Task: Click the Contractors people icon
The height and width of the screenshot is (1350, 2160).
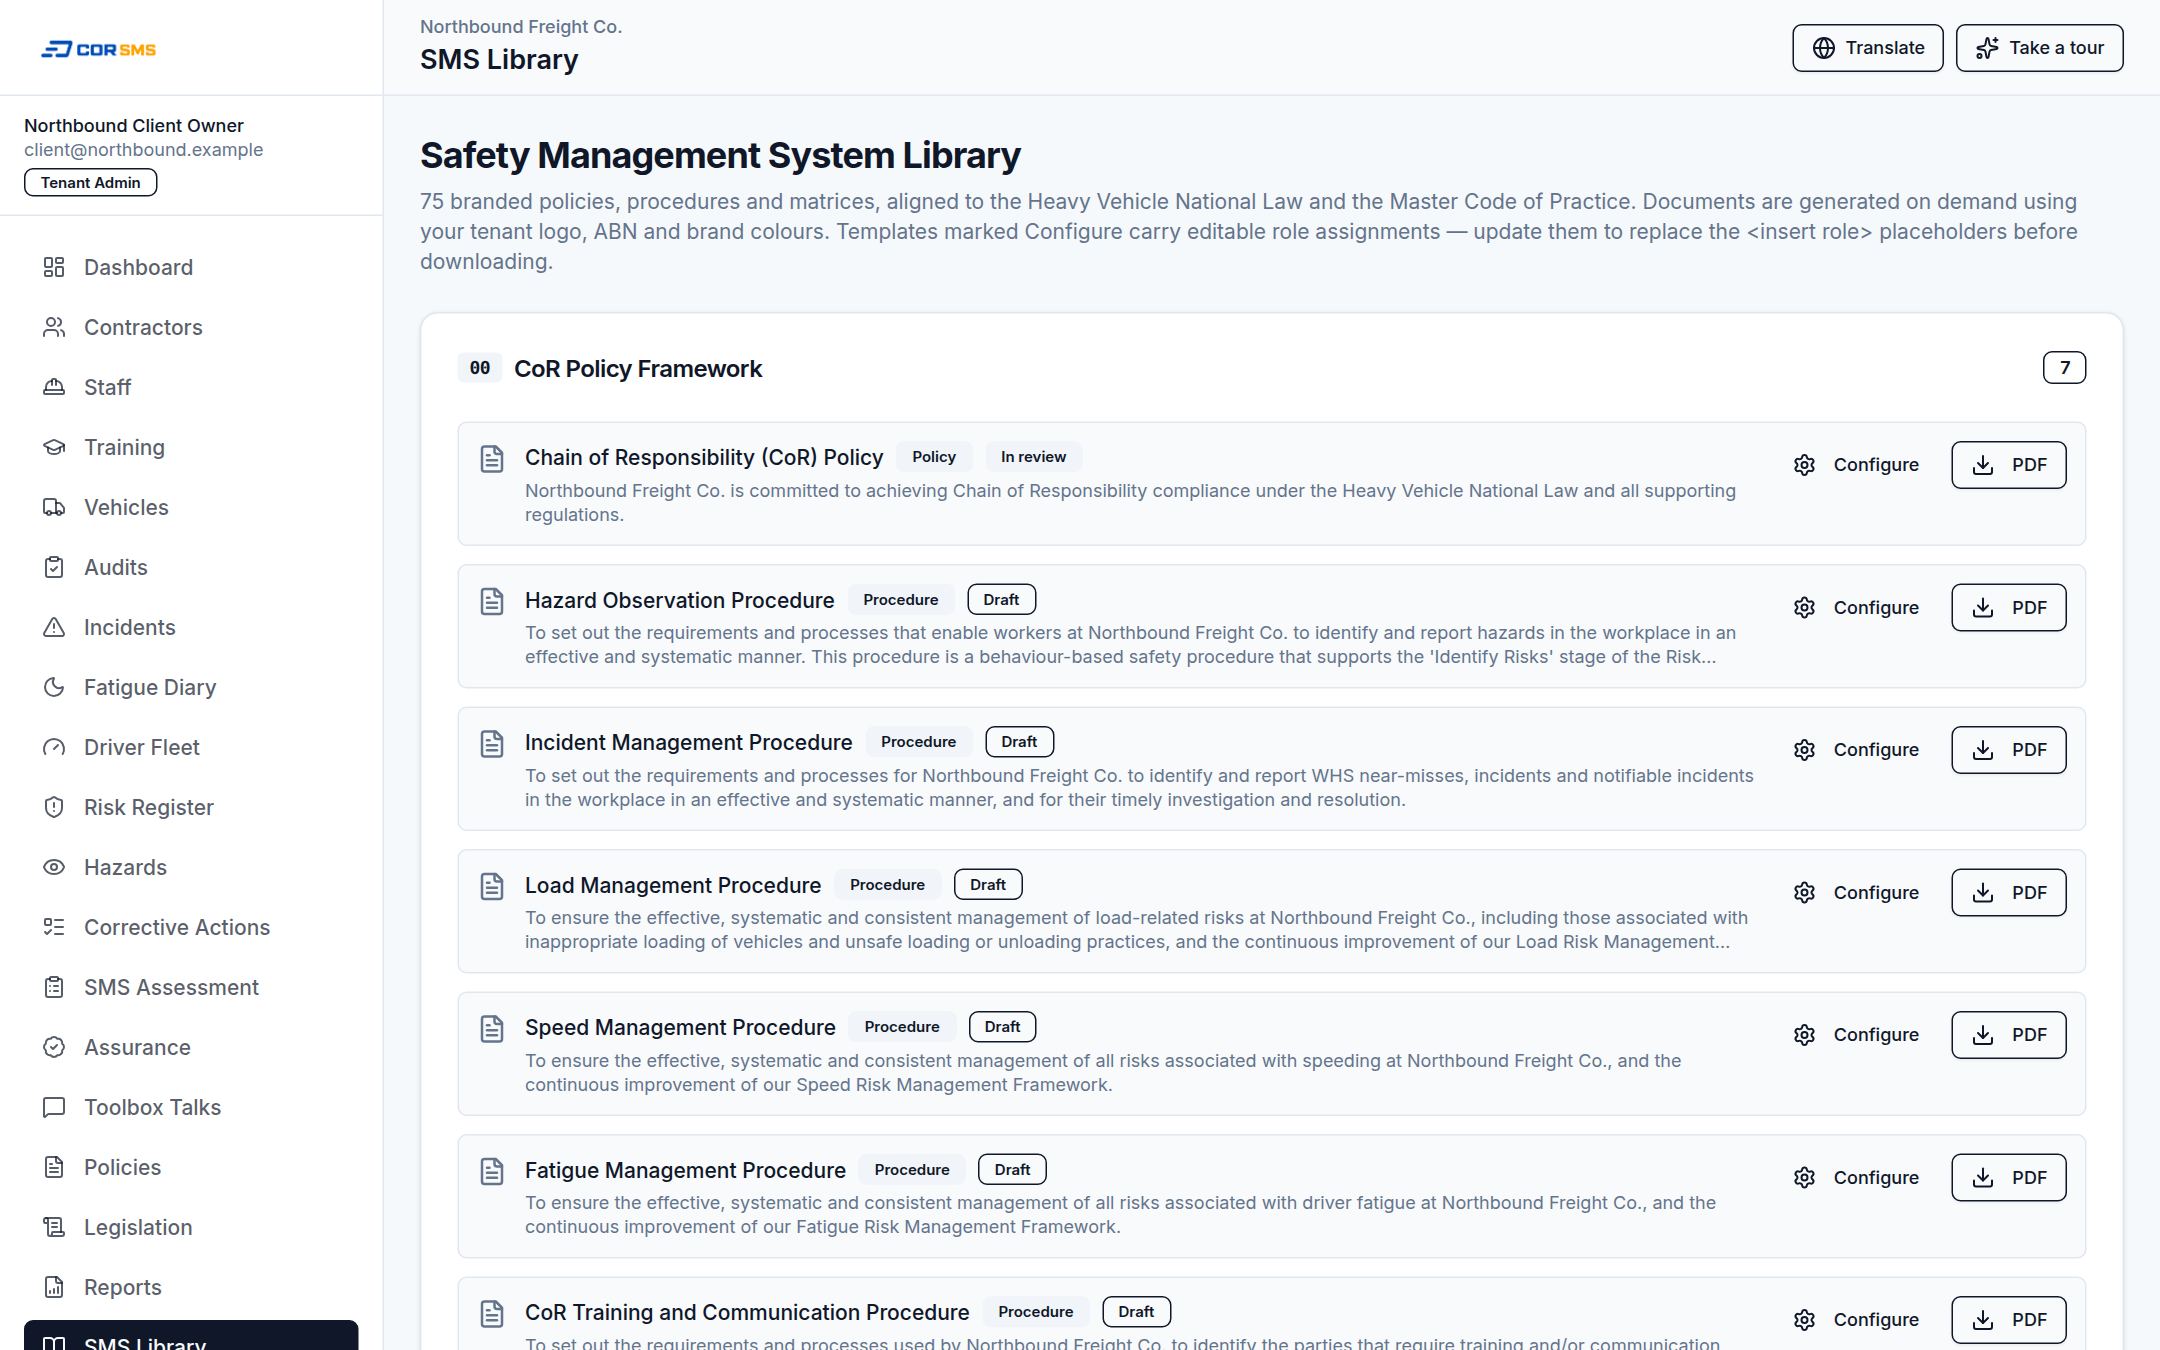Action: (54, 327)
